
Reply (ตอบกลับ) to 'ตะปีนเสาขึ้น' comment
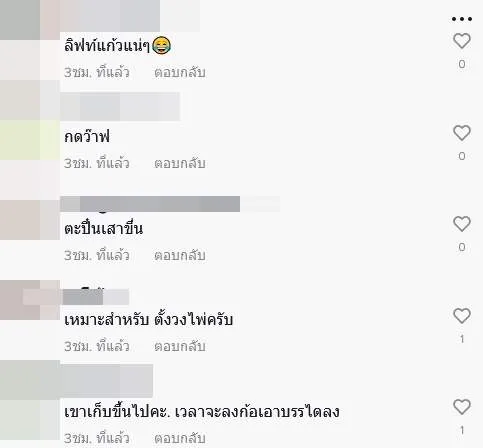click(180, 255)
